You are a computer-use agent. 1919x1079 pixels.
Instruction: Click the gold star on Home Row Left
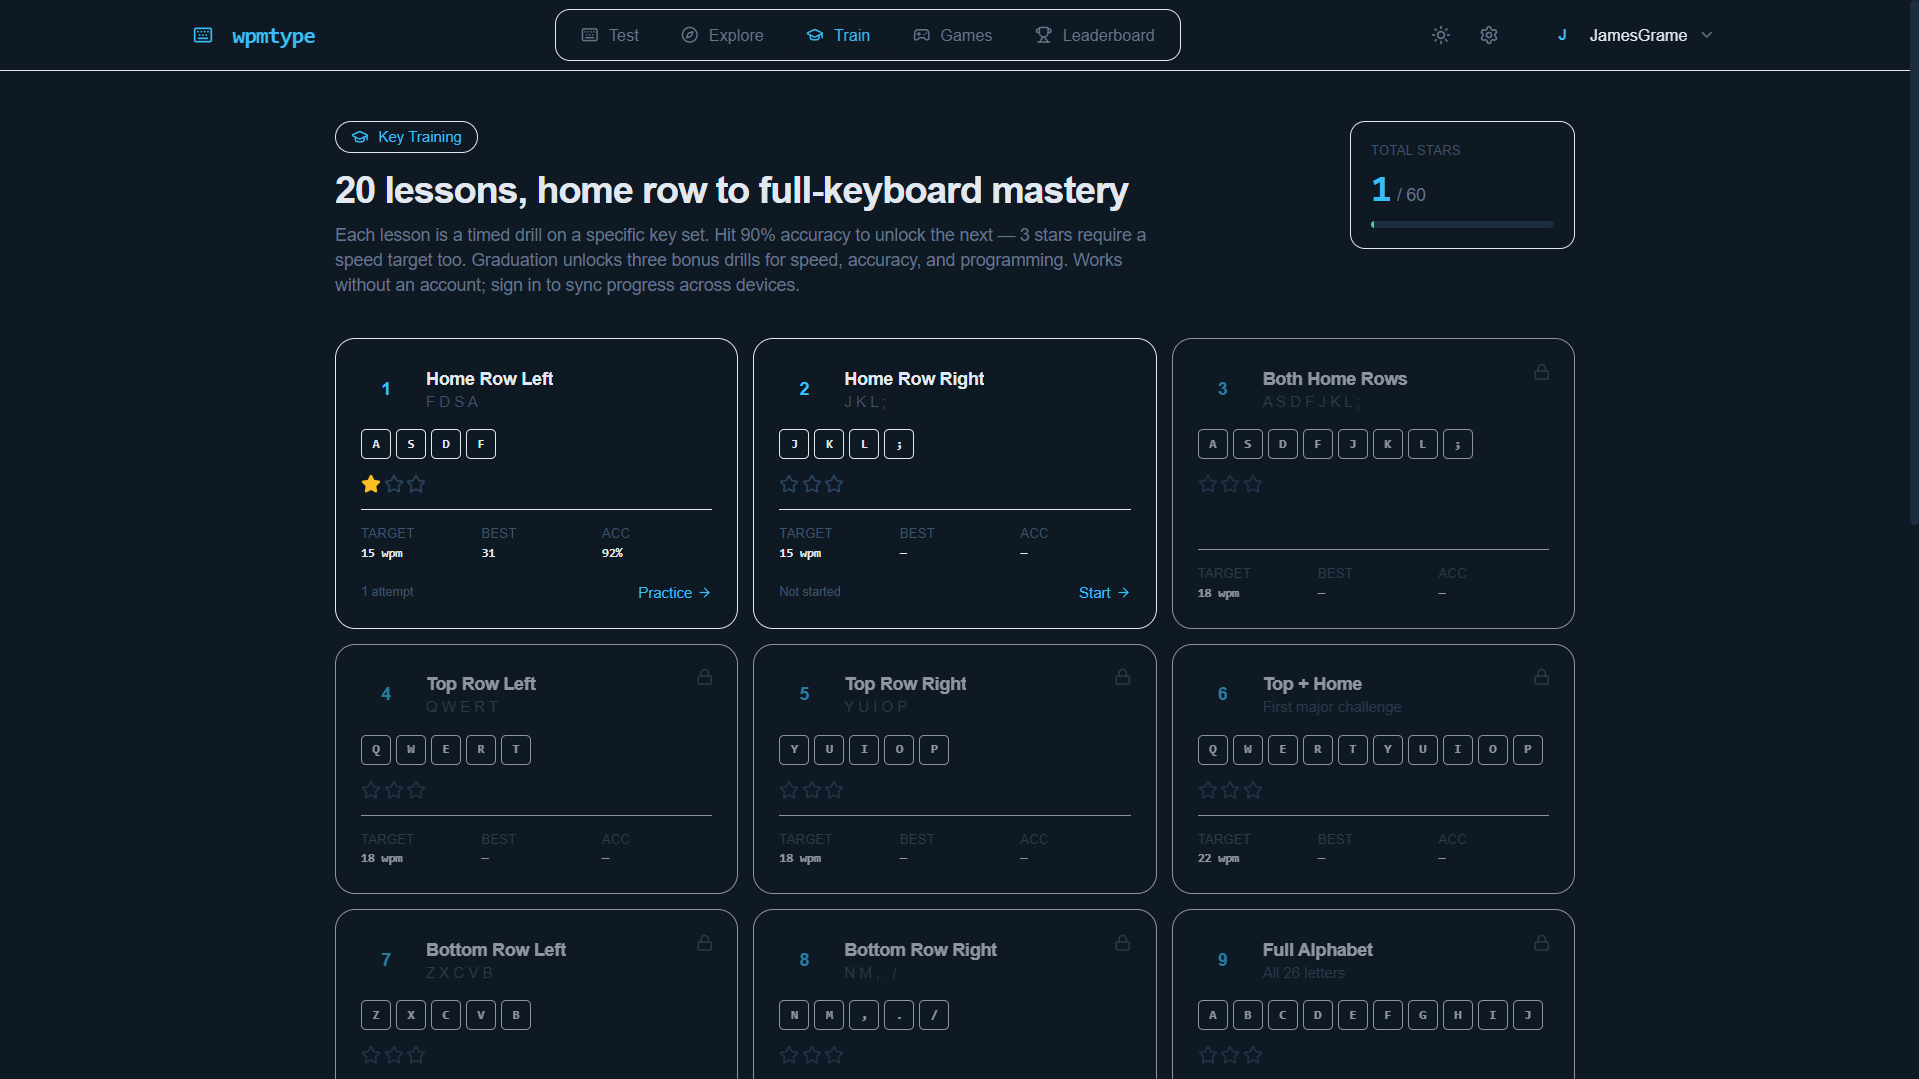point(371,484)
